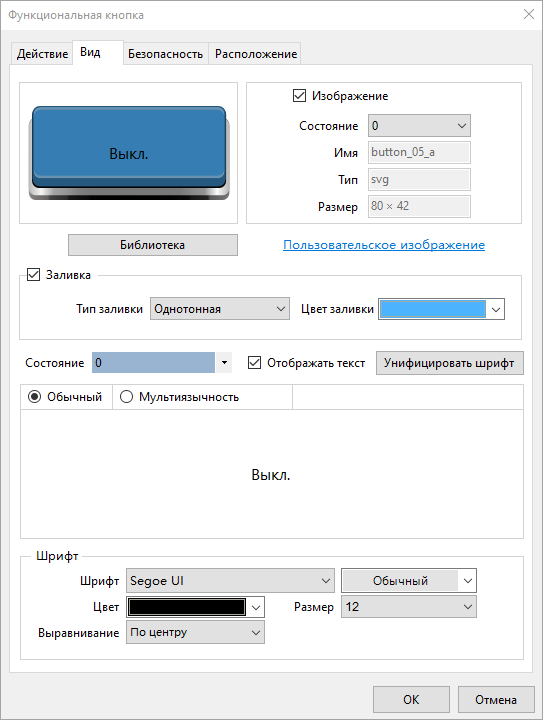
Task: Open the text Состояние state dropdown arrow
Action: pos(224,363)
